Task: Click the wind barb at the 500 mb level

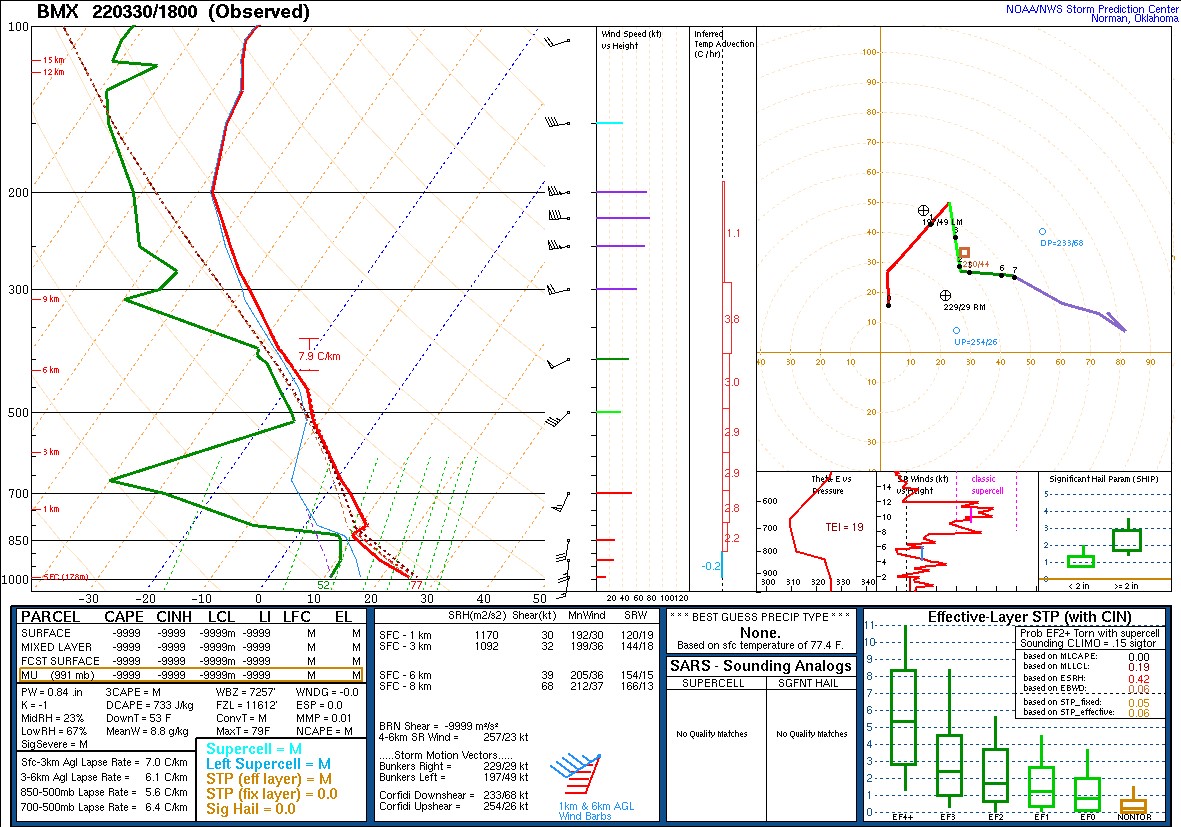Action: (558, 418)
